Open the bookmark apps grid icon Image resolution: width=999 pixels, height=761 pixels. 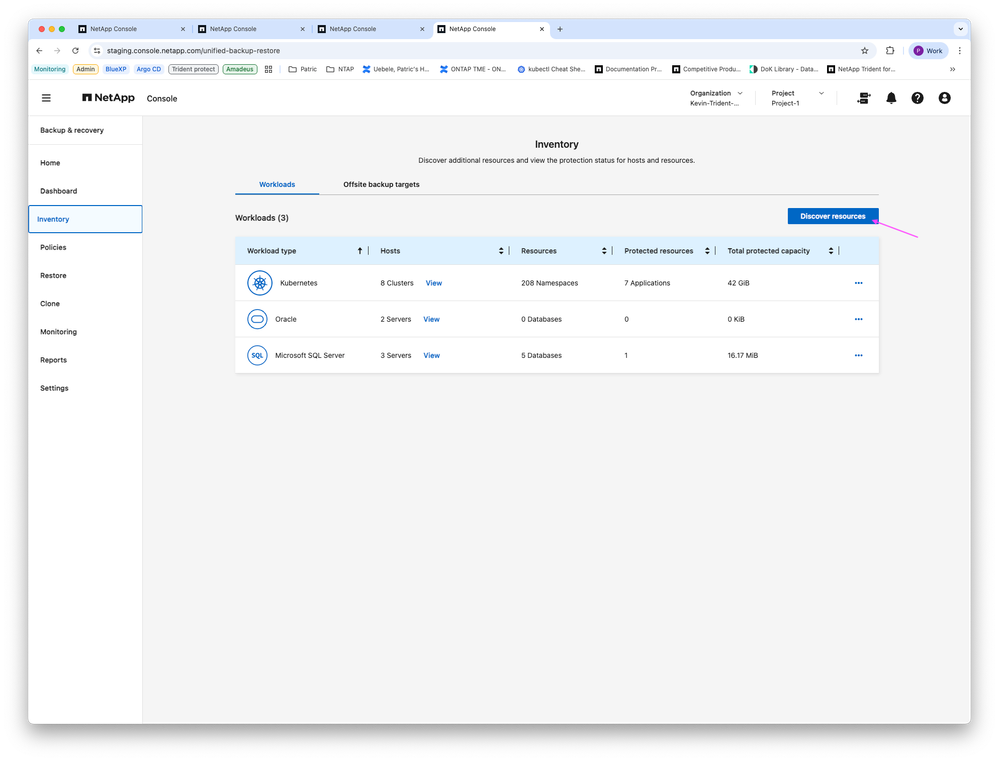point(268,69)
